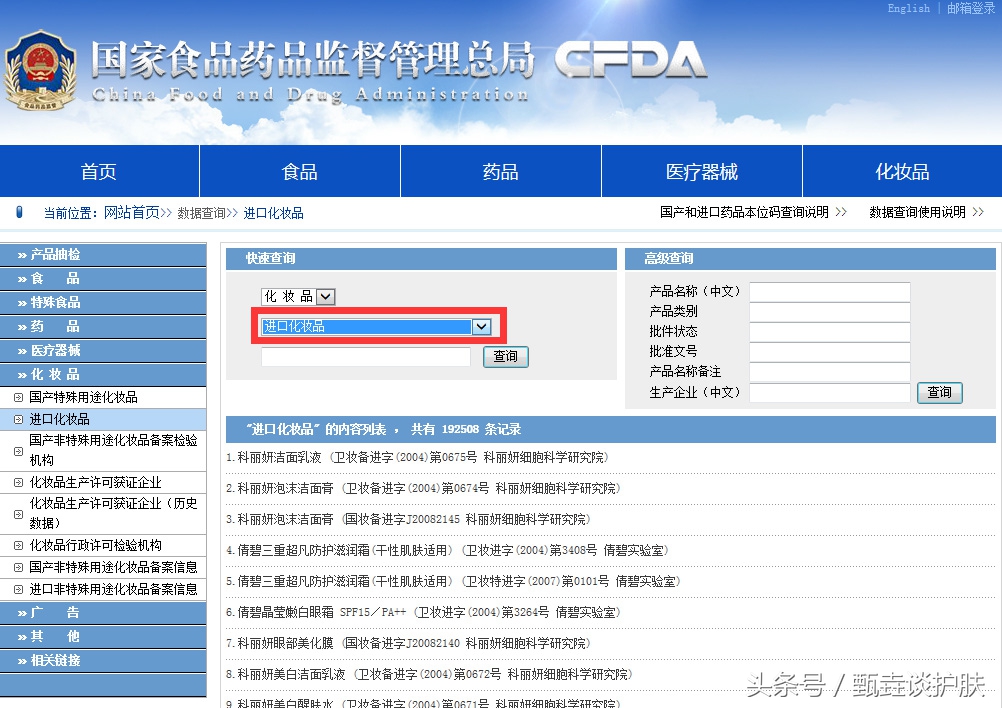This screenshot has height=708, width=1002.
Task: Expand the 药品 sidebar section
Action: 103,327
